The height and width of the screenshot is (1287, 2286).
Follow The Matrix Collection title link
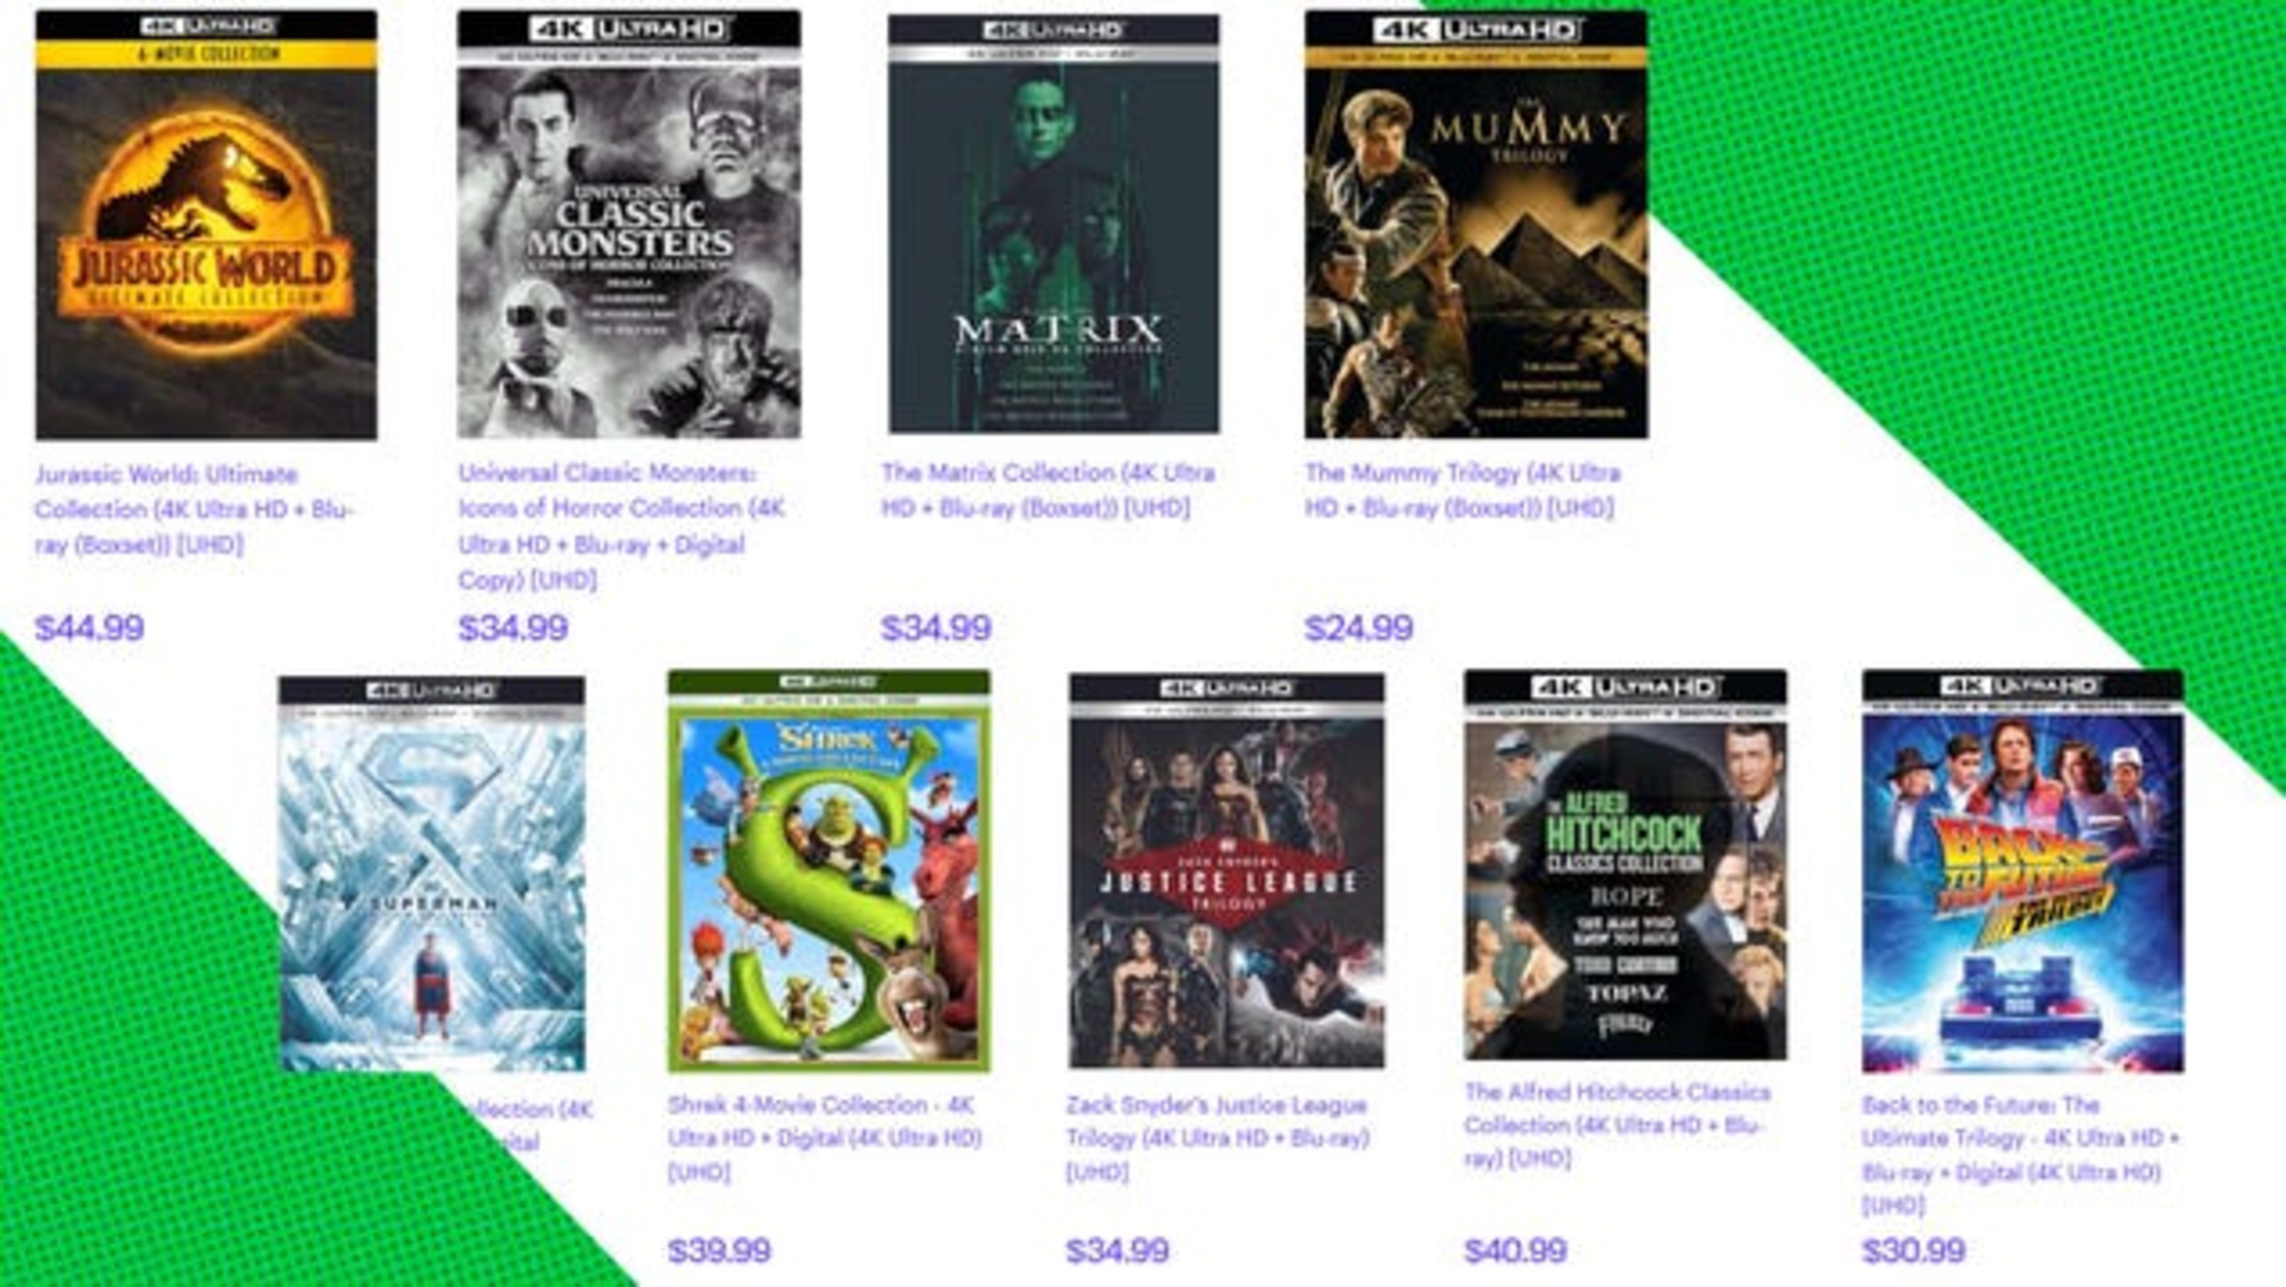point(1048,490)
